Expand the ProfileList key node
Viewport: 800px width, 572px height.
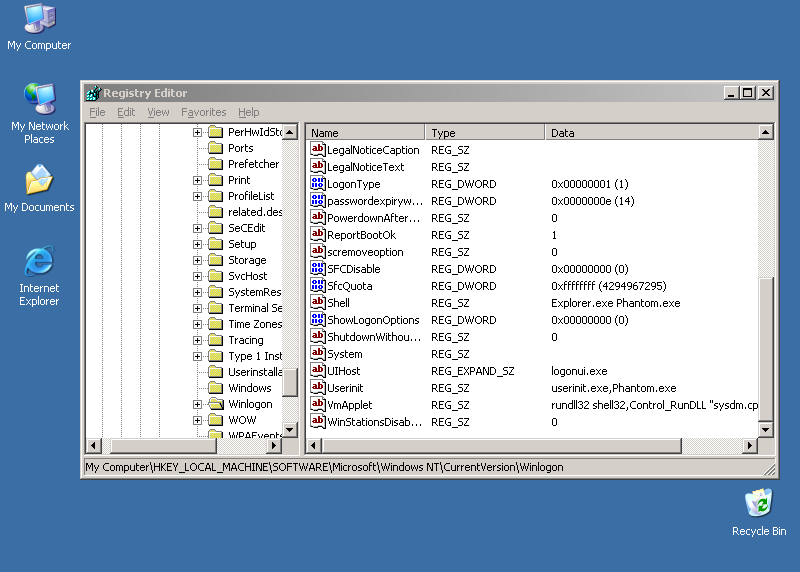(x=197, y=196)
